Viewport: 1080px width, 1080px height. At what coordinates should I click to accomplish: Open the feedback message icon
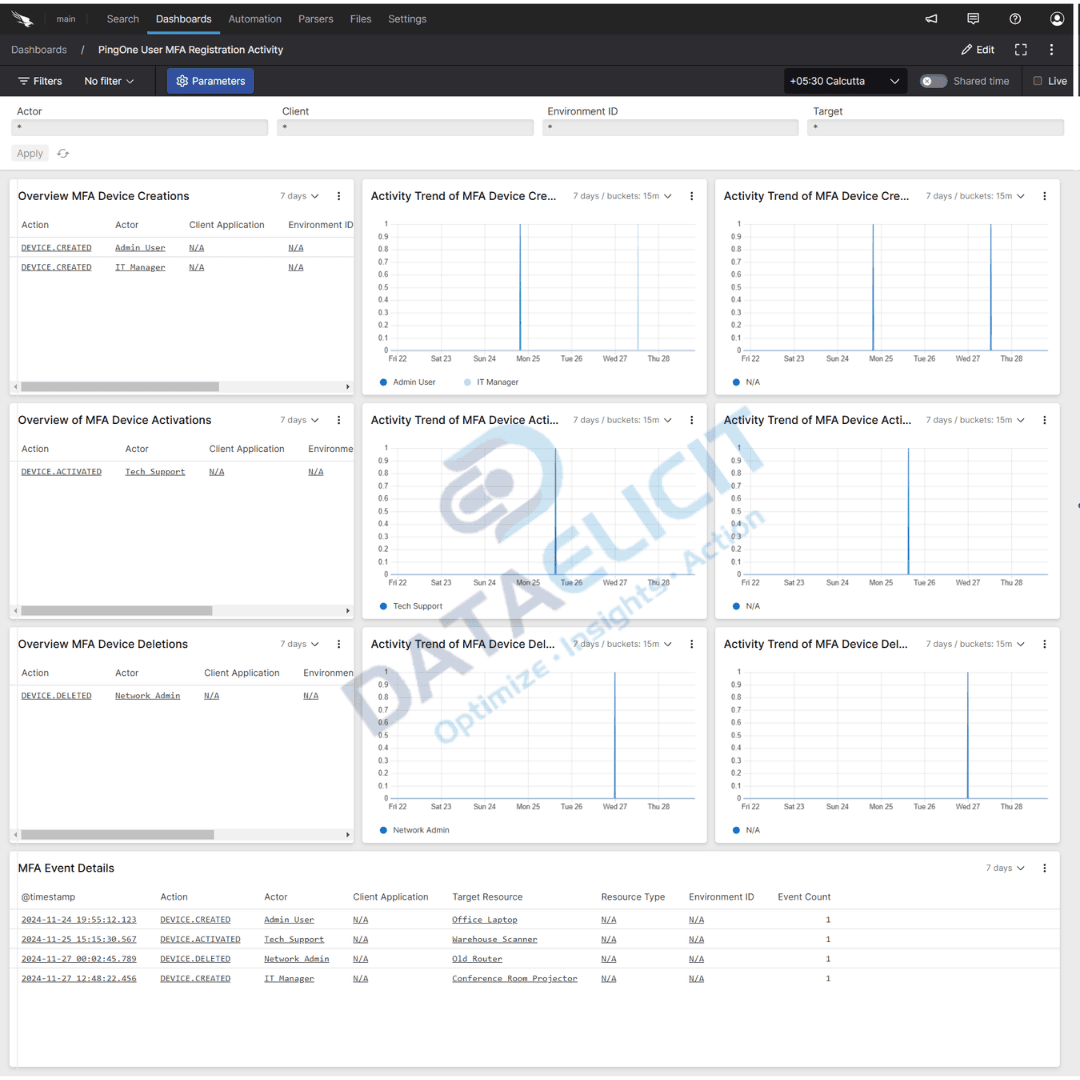[x=972, y=18]
